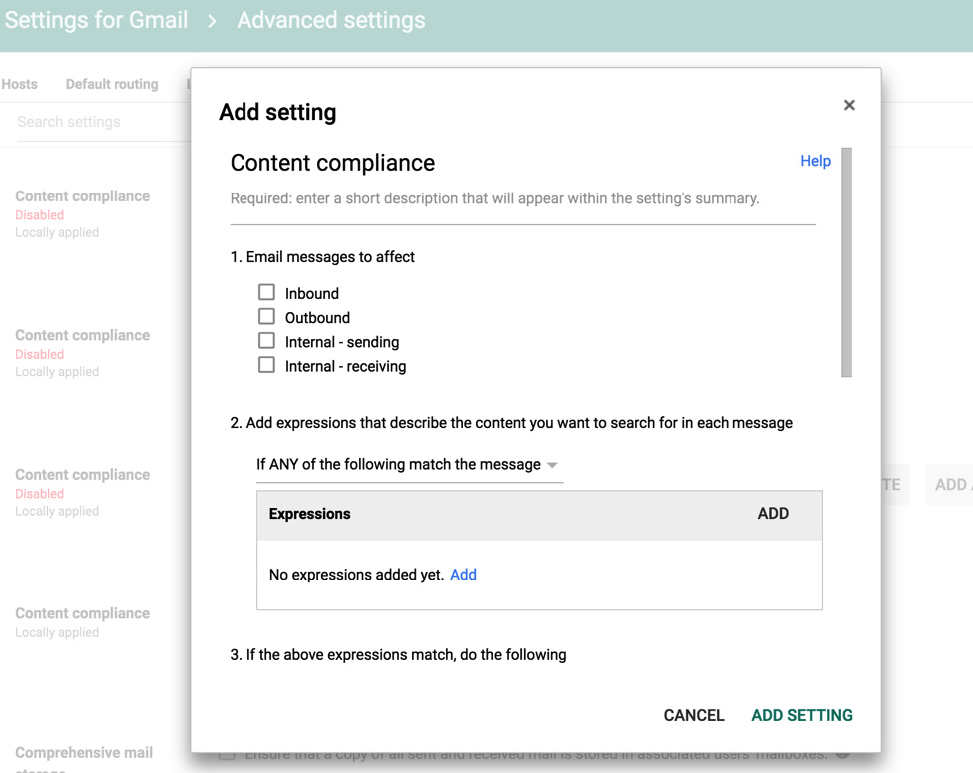This screenshot has height=773, width=973.
Task: Click the partially hidden ADD button at right edge
Action: (950, 485)
